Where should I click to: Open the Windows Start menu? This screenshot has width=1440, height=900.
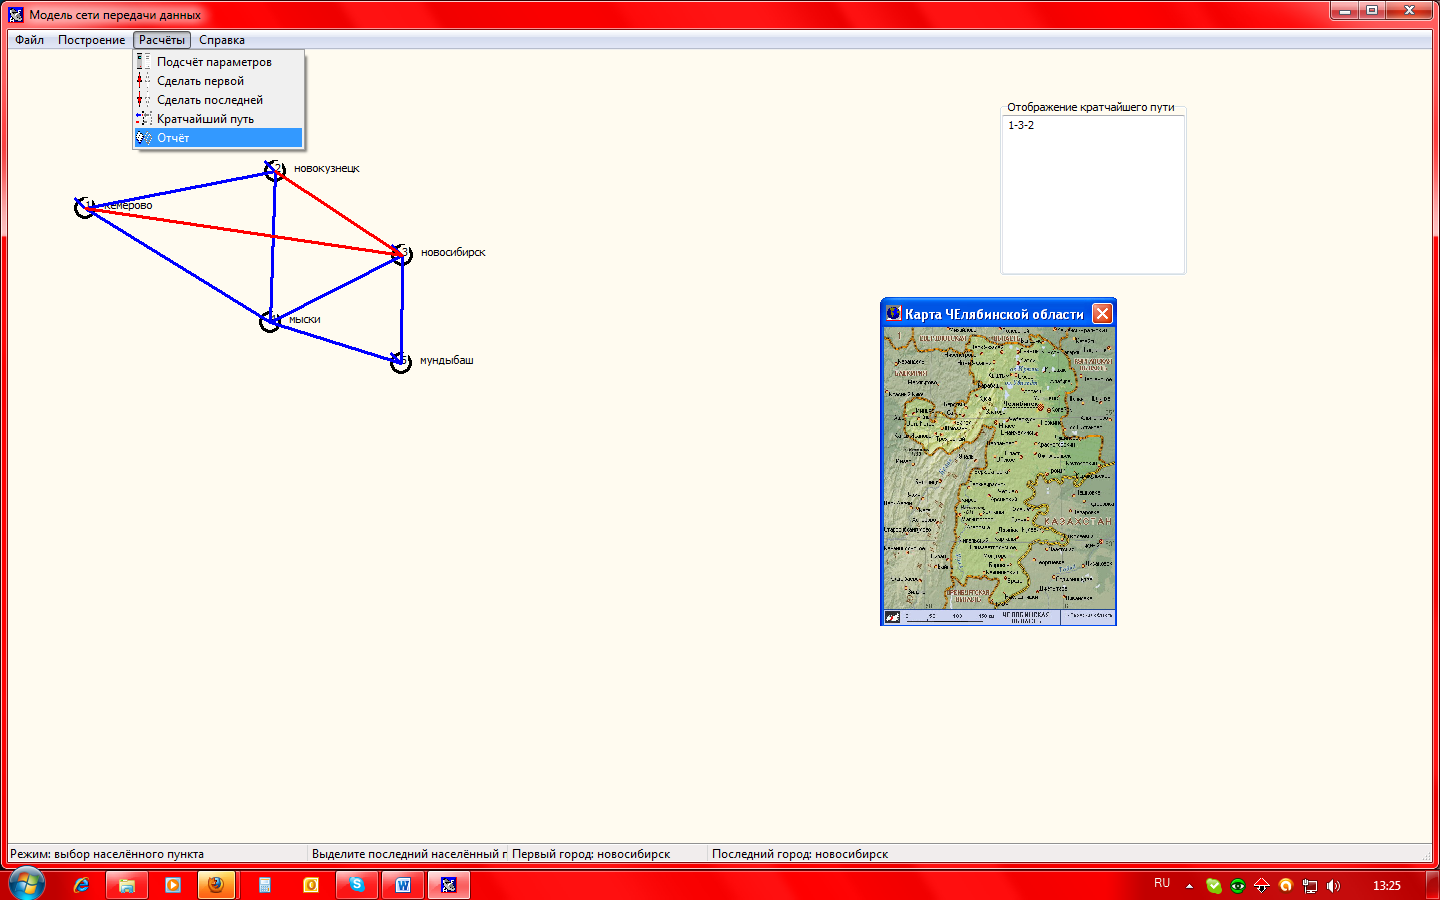tap(26, 885)
